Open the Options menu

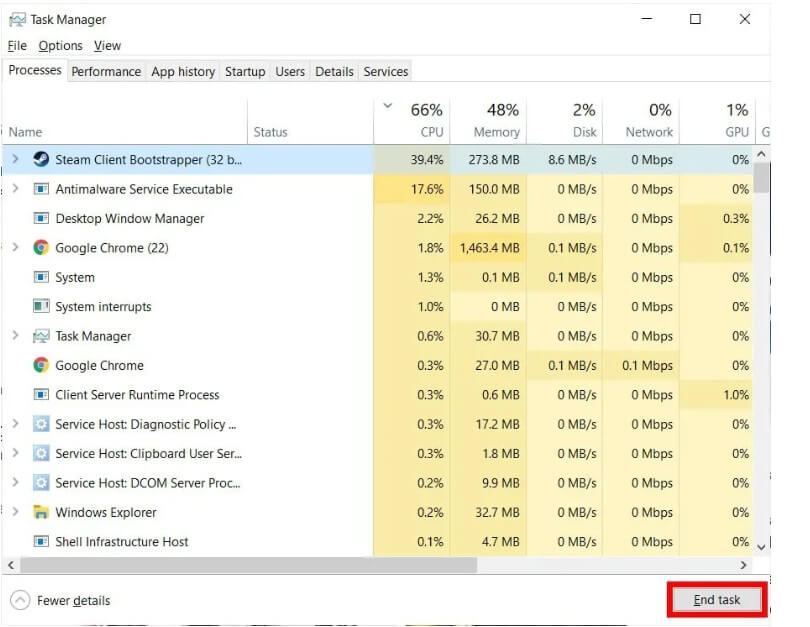click(x=60, y=46)
